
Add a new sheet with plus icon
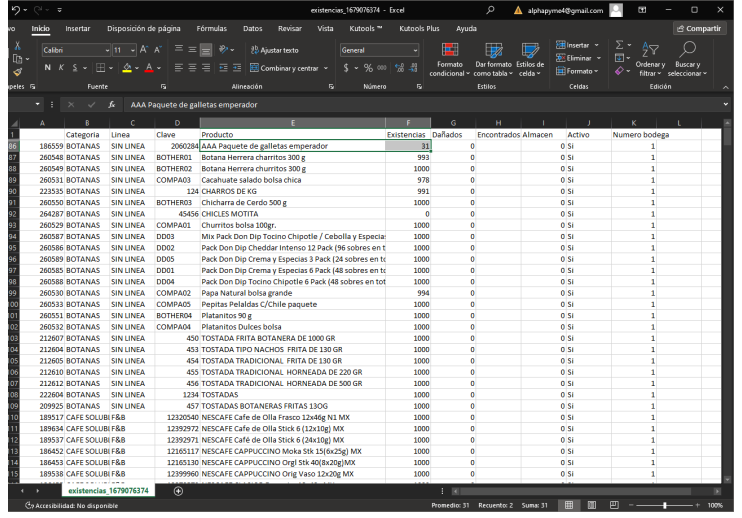178,491
